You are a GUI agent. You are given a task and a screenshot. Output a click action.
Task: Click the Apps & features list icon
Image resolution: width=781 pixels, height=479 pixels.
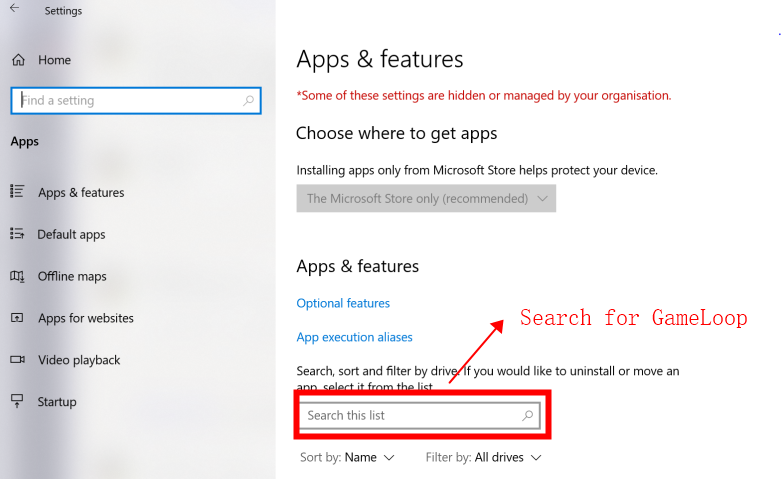[17, 191]
